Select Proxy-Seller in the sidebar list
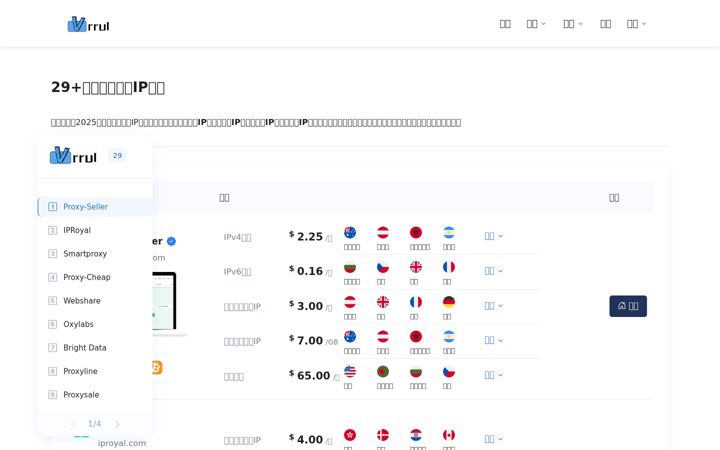The image size is (720, 450). click(95, 207)
